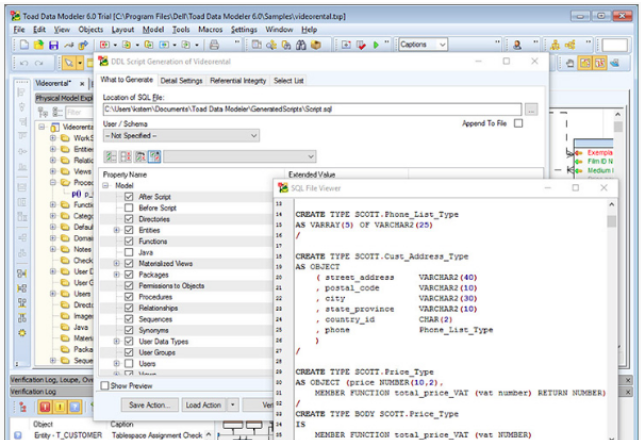Check the Append To File checkbox
Viewport: 641px width, 440px height.
[x=518, y=123]
